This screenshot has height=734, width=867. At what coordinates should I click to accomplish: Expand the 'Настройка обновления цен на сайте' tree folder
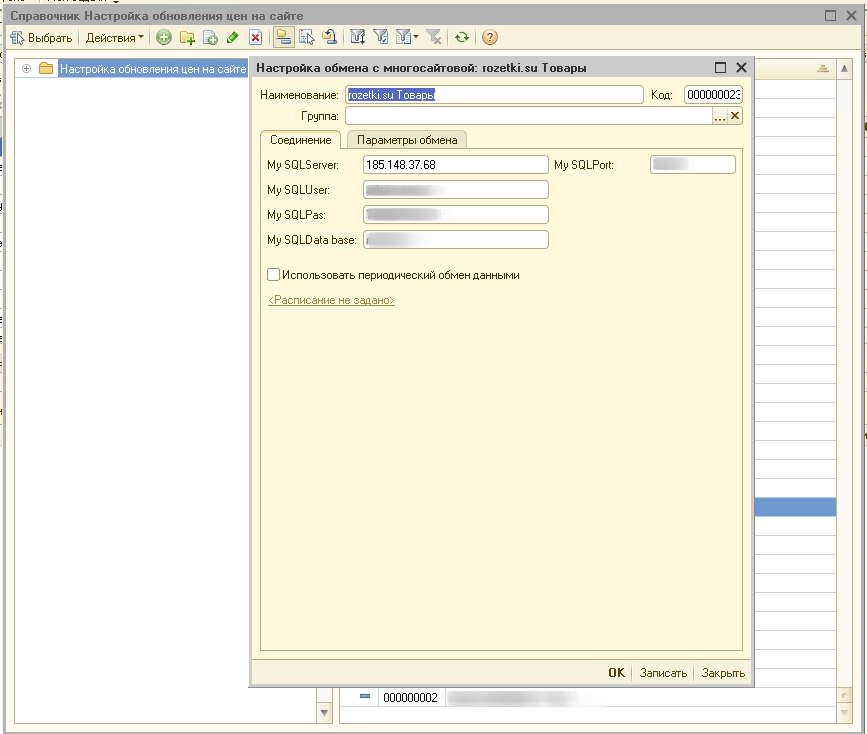26,69
